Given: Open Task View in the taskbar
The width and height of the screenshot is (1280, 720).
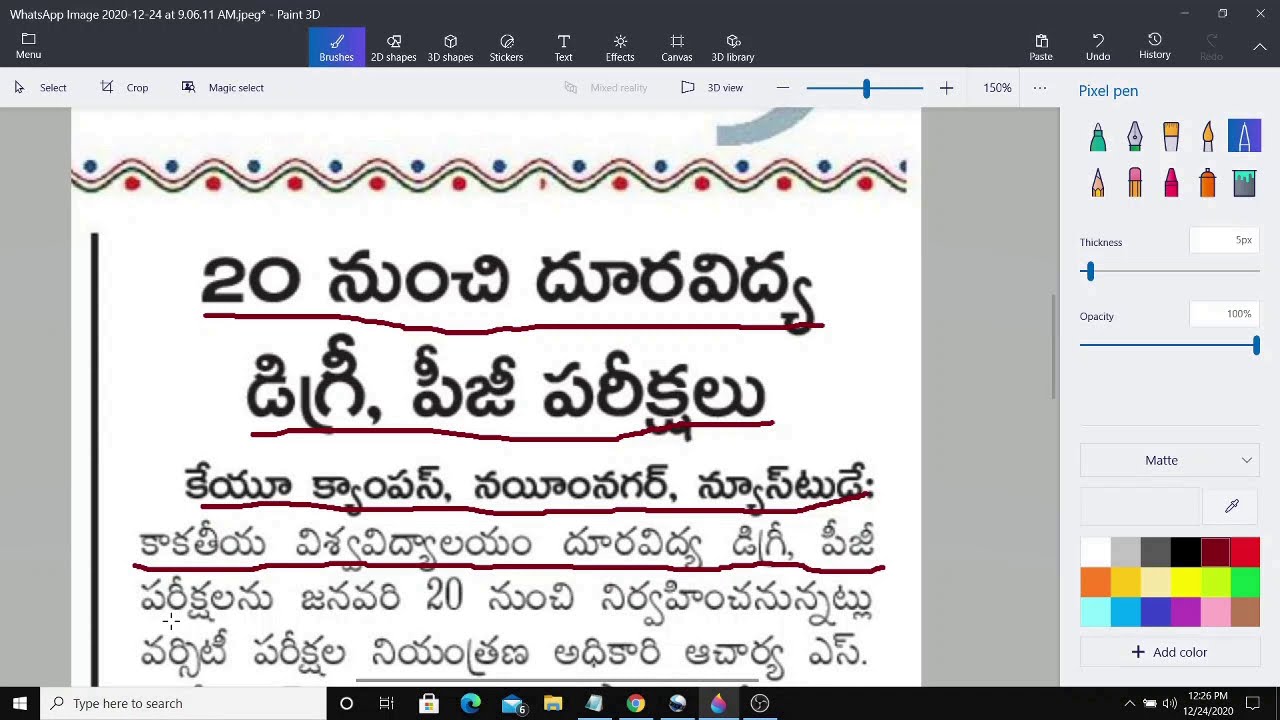Looking at the screenshot, I should [x=387, y=704].
